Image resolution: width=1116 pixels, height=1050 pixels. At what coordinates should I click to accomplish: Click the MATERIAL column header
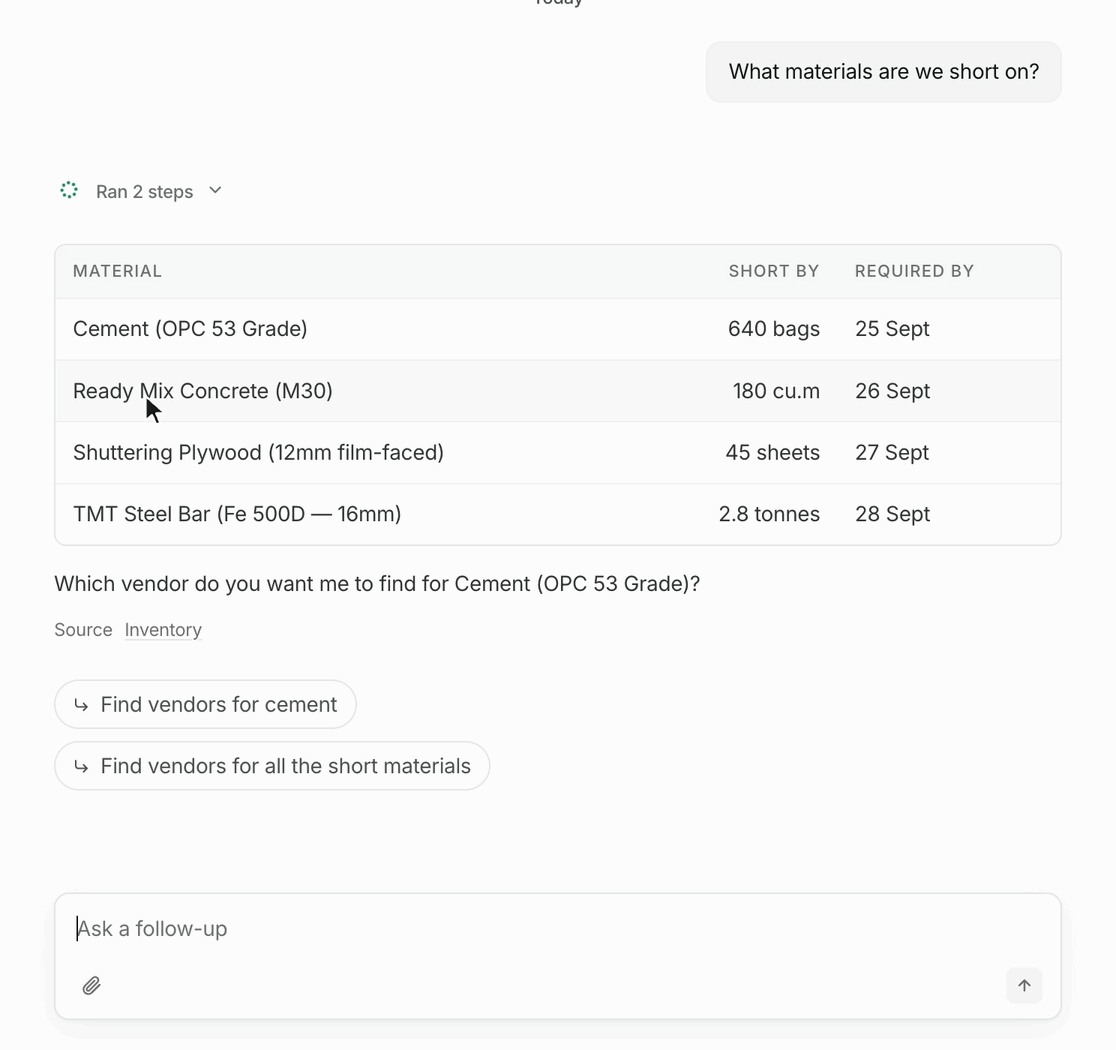[117, 271]
